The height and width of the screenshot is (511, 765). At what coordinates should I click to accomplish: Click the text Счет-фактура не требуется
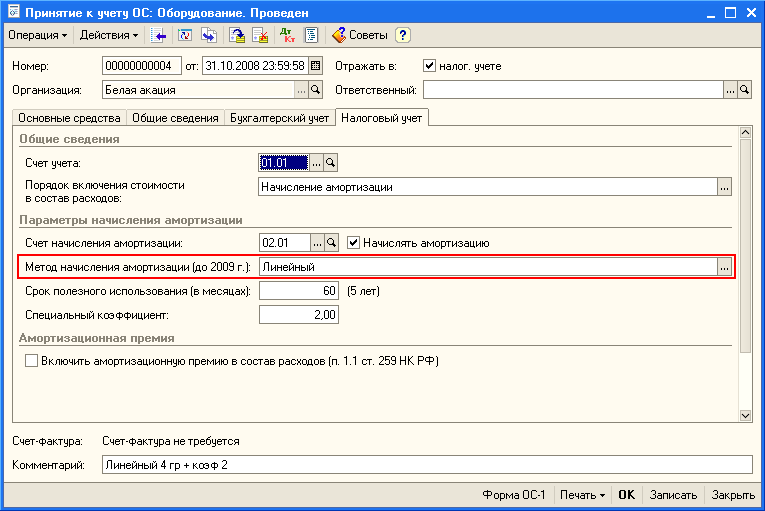point(171,441)
